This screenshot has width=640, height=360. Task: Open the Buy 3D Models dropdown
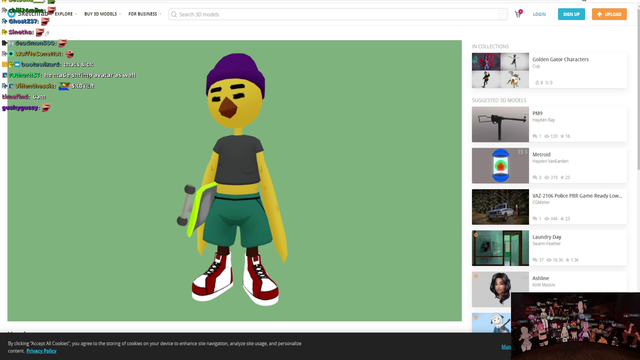tap(102, 14)
